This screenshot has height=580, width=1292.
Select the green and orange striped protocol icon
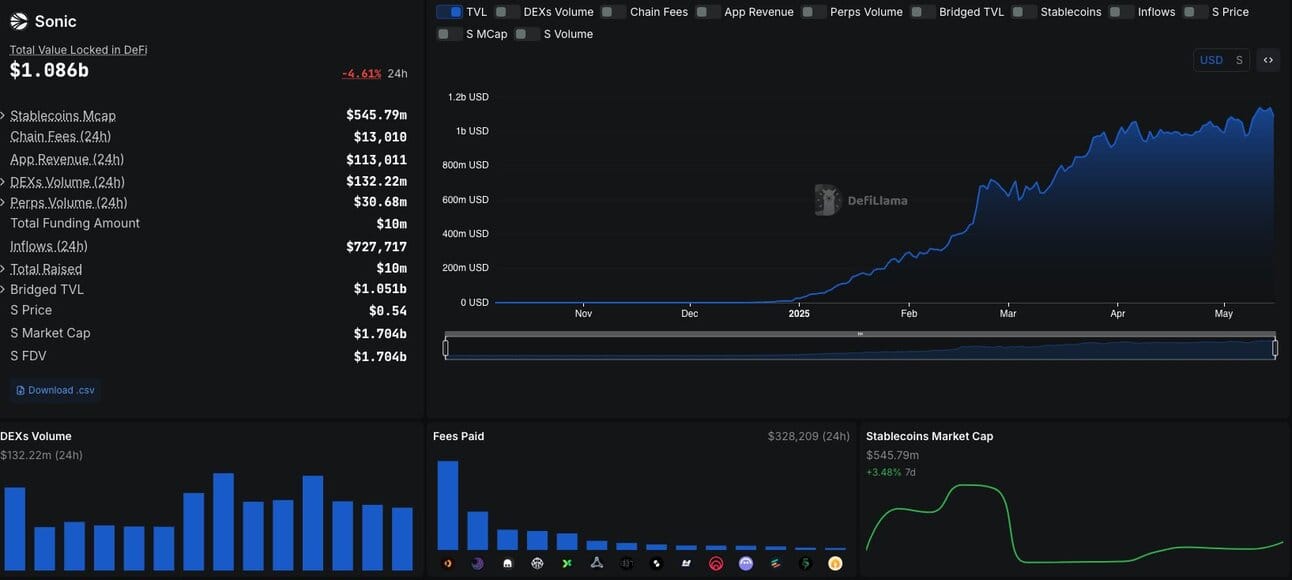pyautogui.click(x=776, y=564)
